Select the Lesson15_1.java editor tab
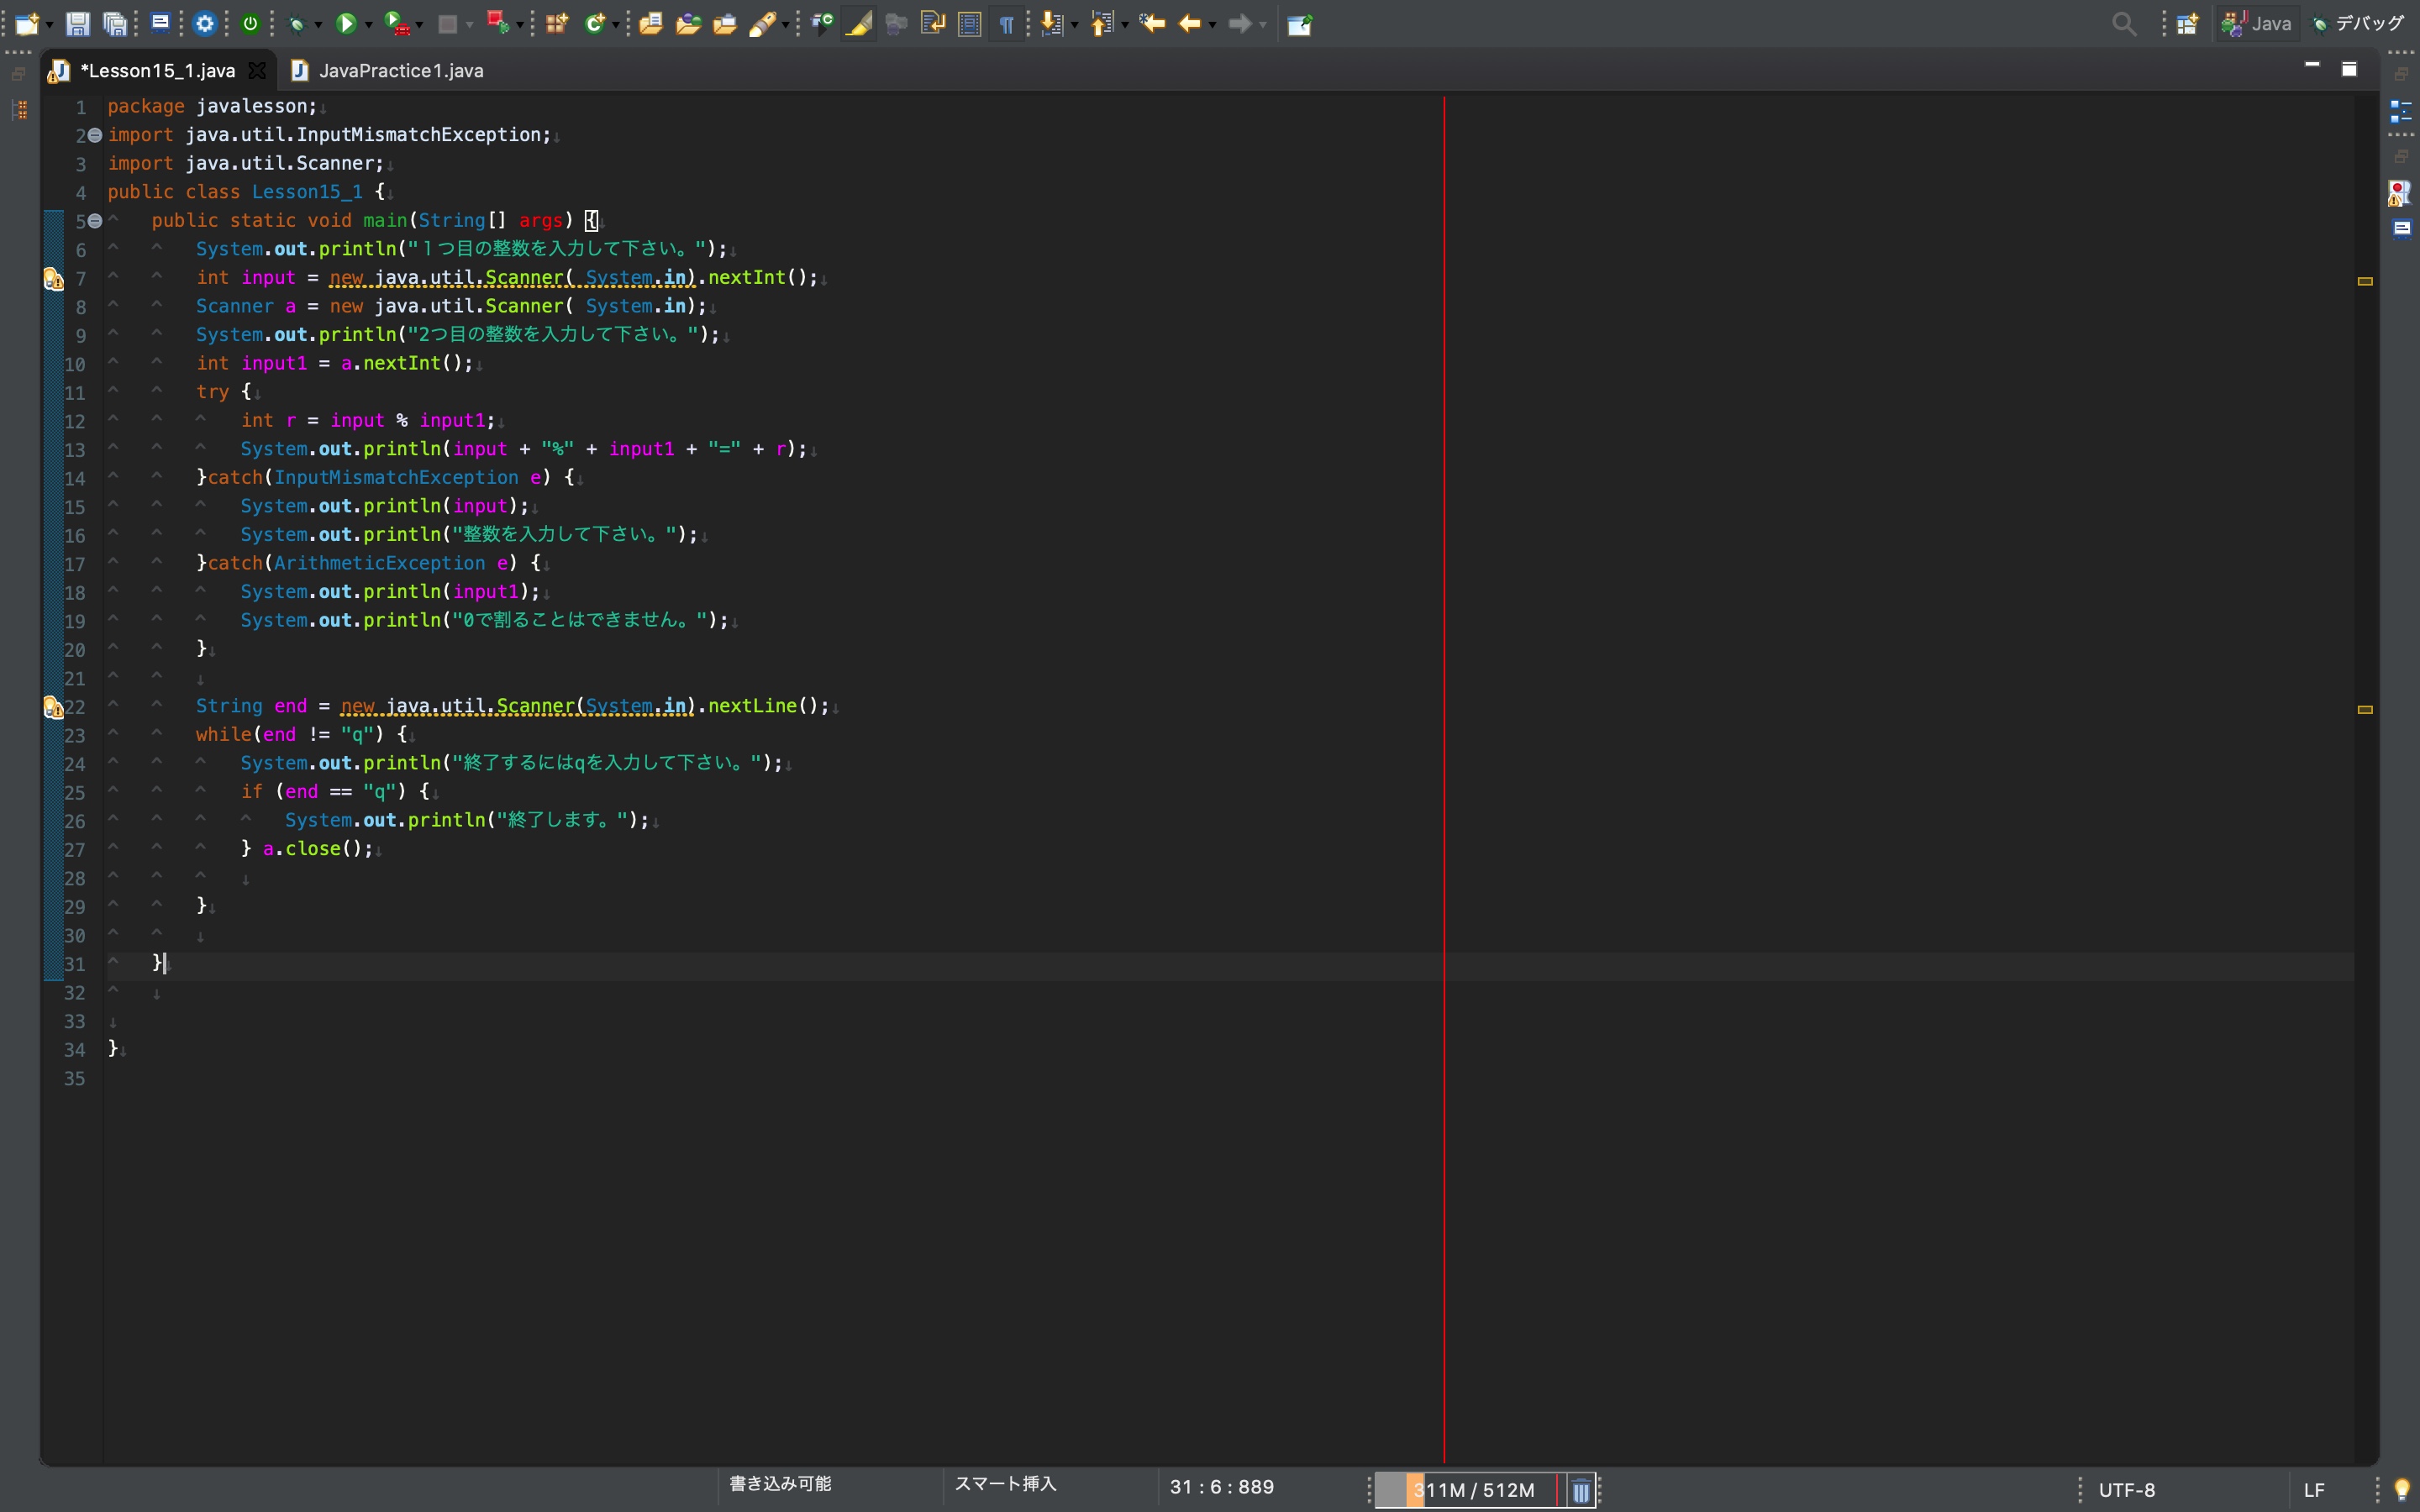This screenshot has height=1512, width=2420. click(x=157, y=71)
